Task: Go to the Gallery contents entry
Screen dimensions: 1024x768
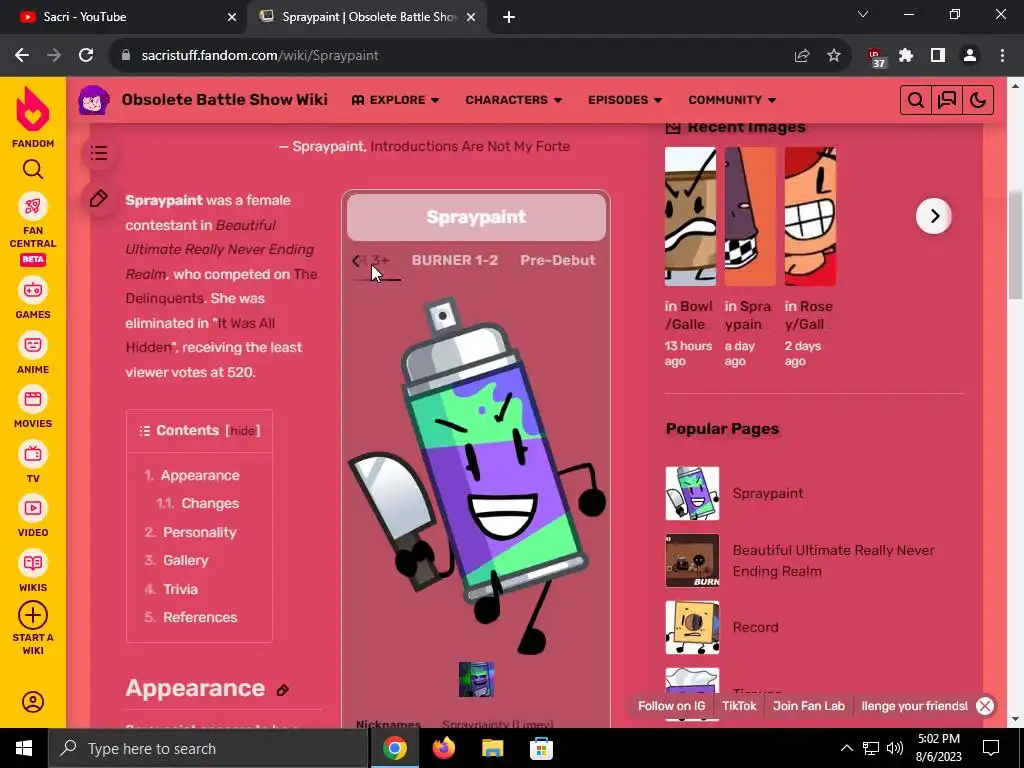Action: [185, 560]
